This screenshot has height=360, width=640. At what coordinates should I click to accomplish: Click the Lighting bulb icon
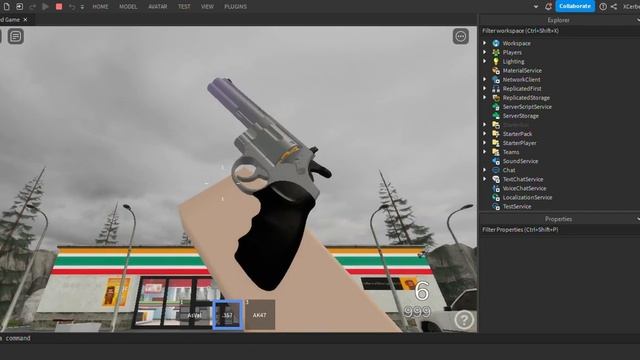pos(496,61)
